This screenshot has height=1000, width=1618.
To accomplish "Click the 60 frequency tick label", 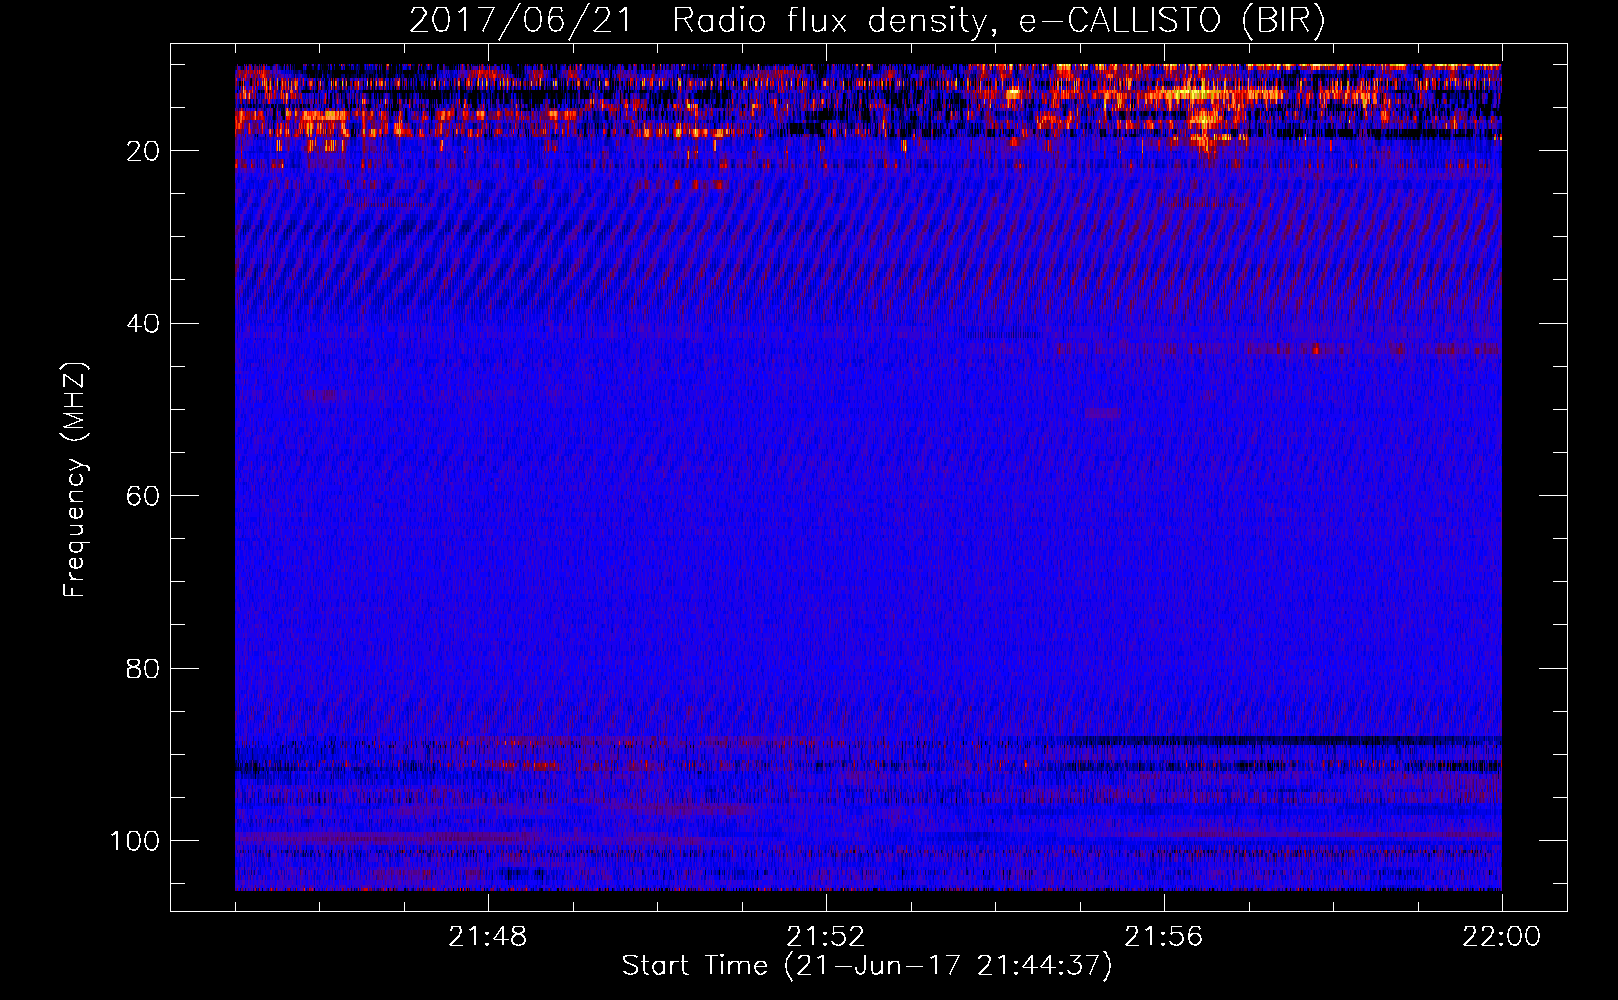I will pyautogui.click(x=143, y=496).
